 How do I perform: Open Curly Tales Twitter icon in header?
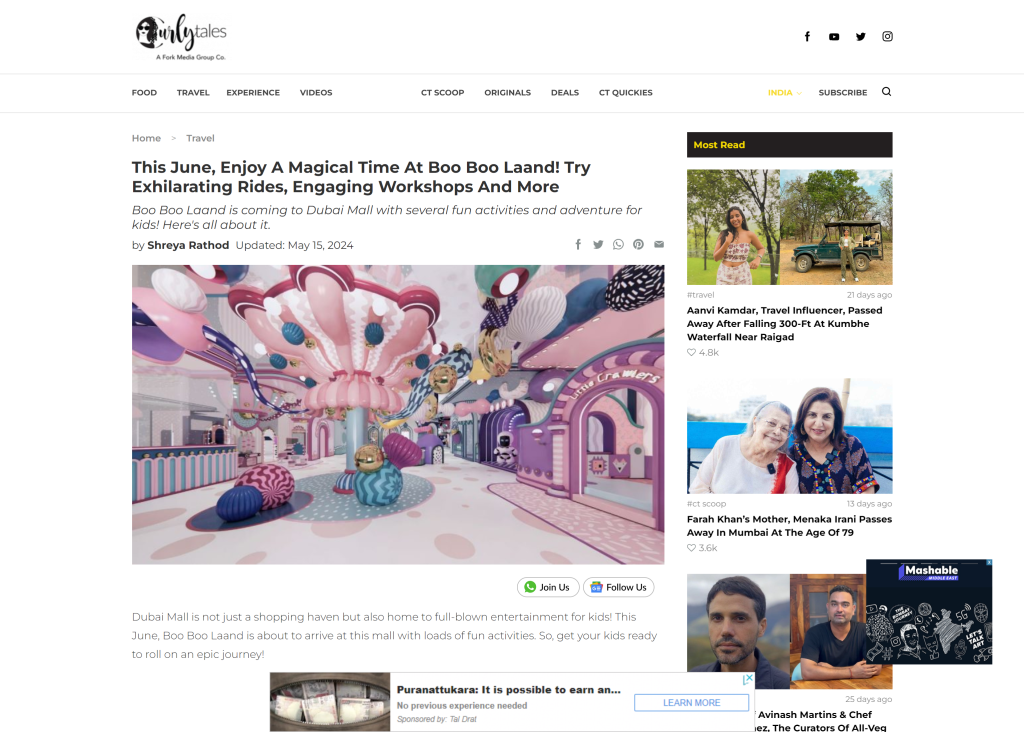coord(861,37)
